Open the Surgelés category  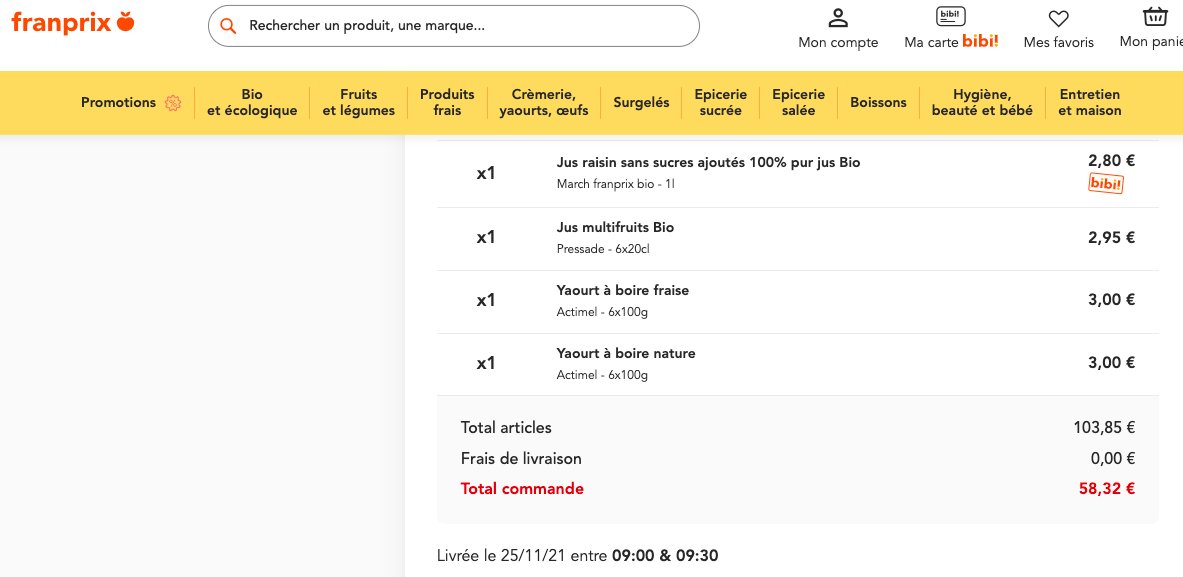click(641, 103)
